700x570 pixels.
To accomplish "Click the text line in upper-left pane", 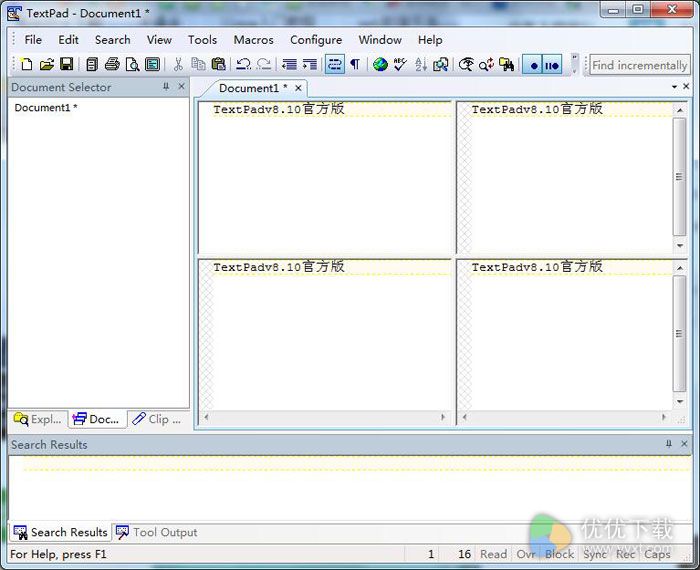I will tap(279, 109).
